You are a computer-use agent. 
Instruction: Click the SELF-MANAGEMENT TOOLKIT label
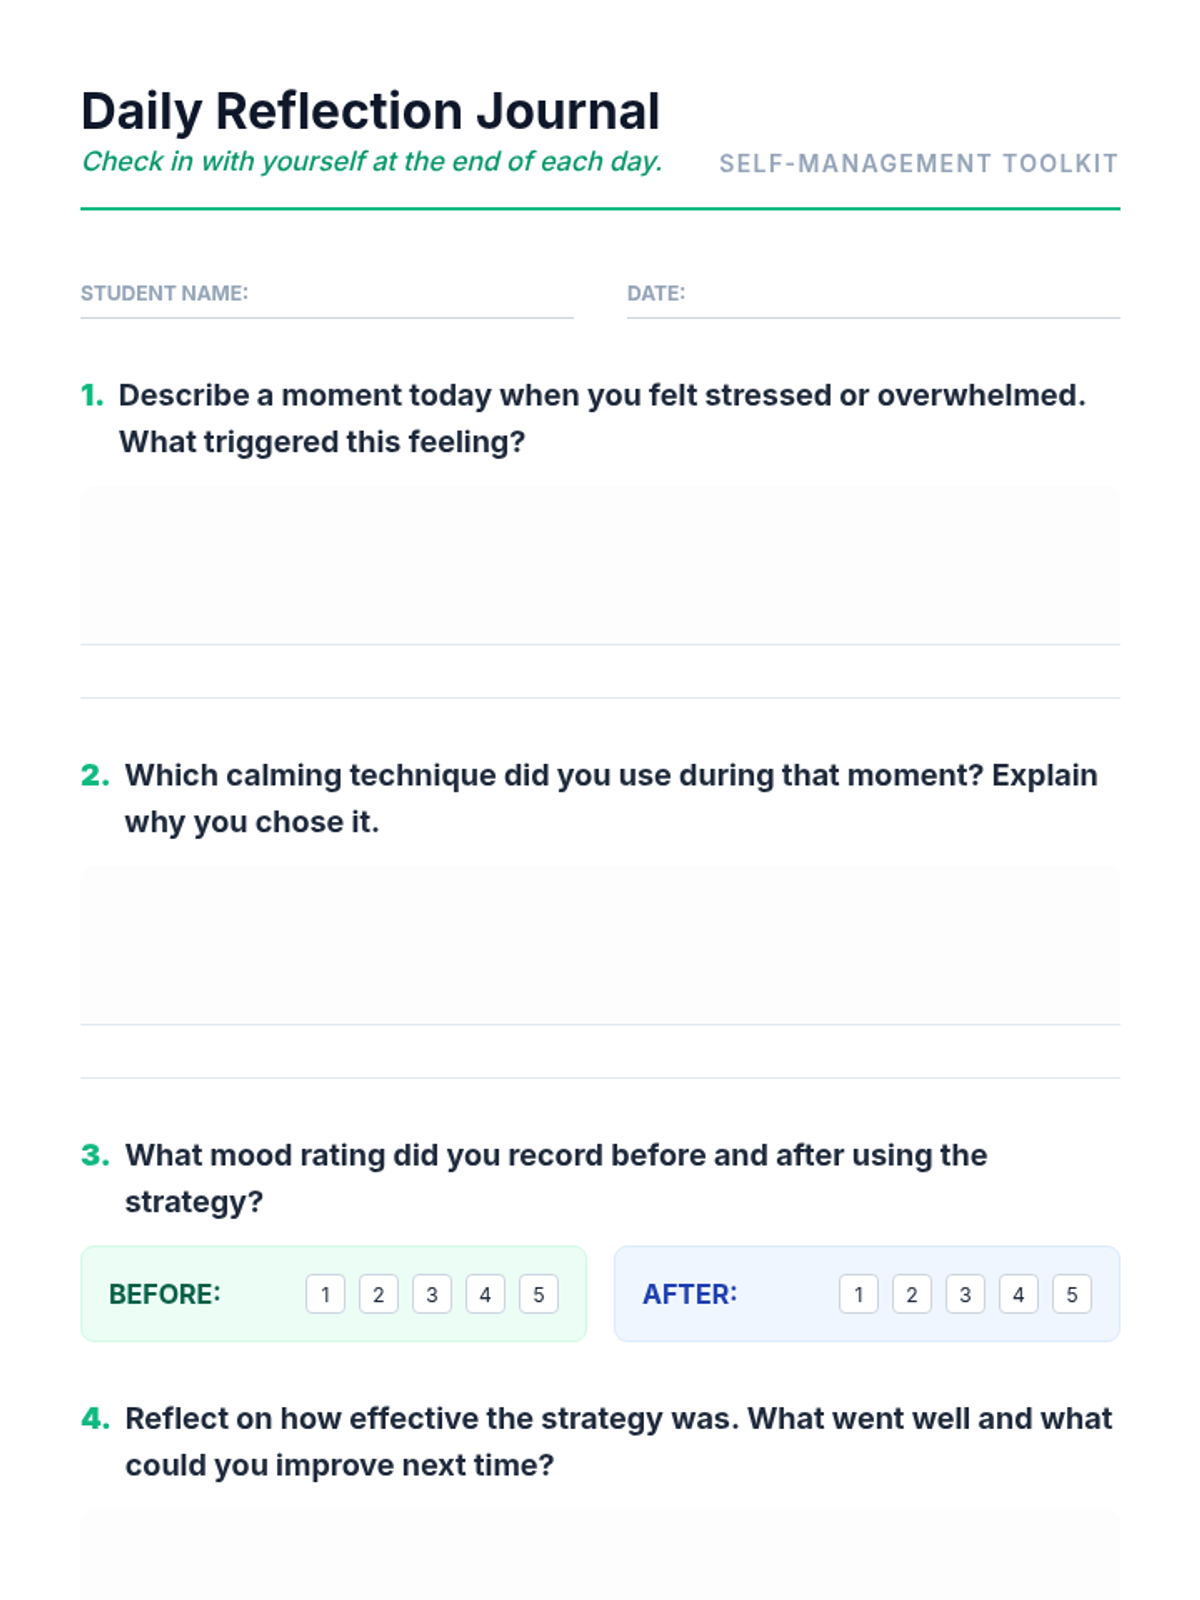click(919, 163)
